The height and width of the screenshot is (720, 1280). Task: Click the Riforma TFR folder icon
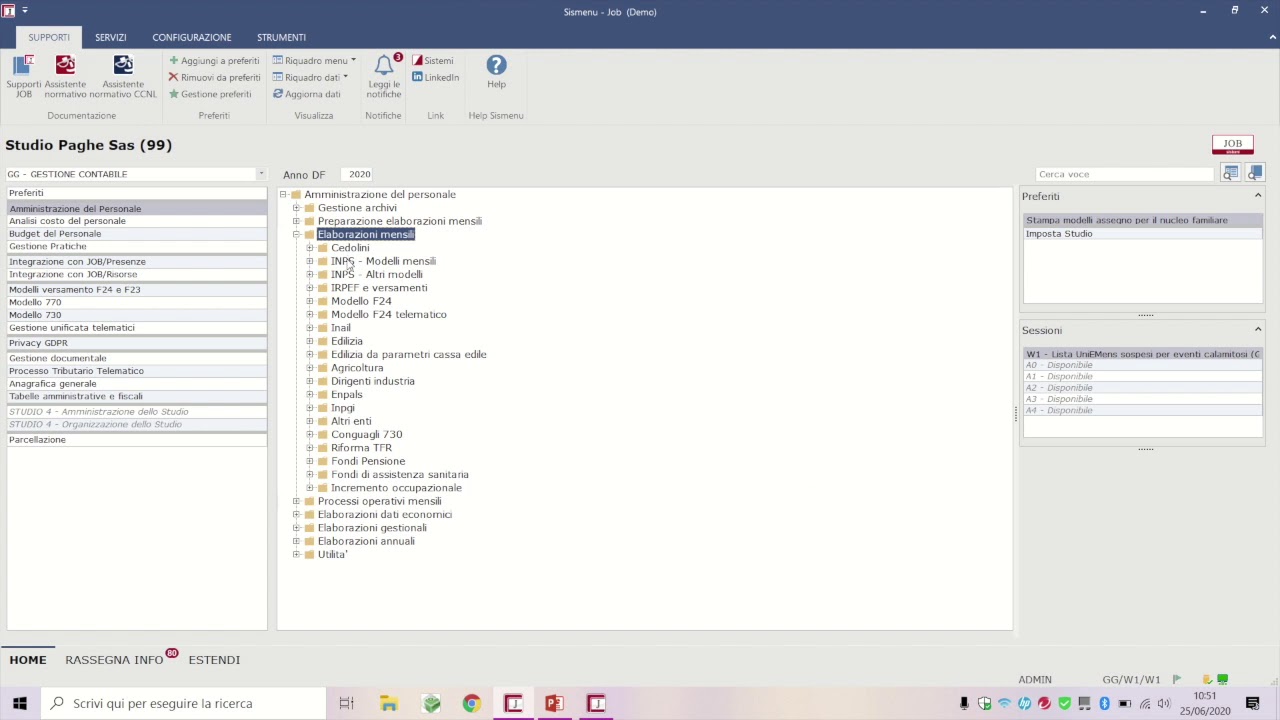323,448
